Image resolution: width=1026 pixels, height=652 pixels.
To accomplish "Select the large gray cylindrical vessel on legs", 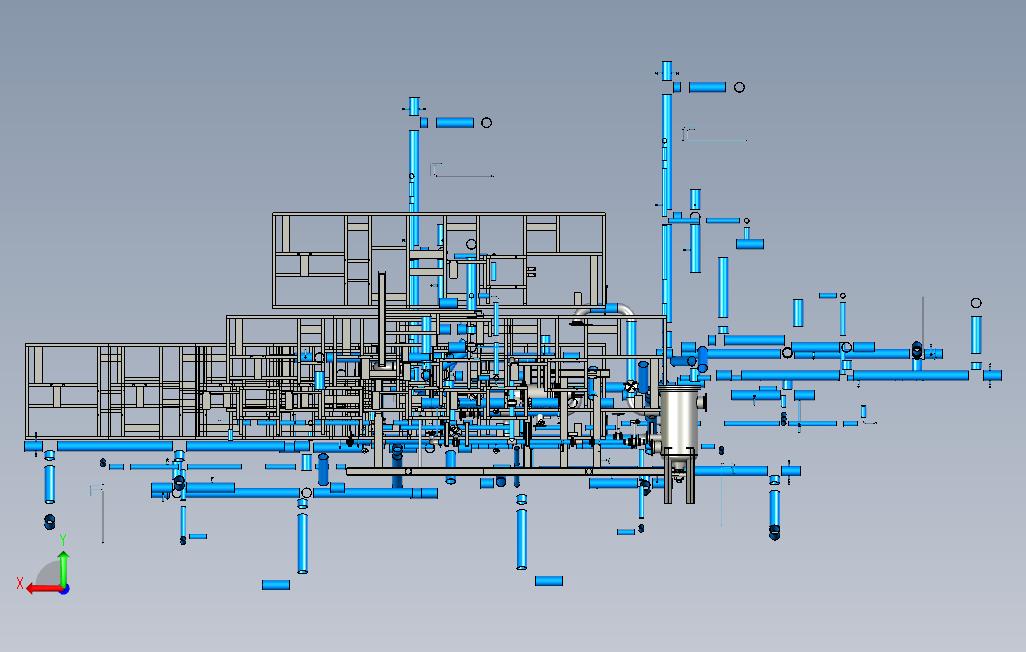I will click(679, 443).
